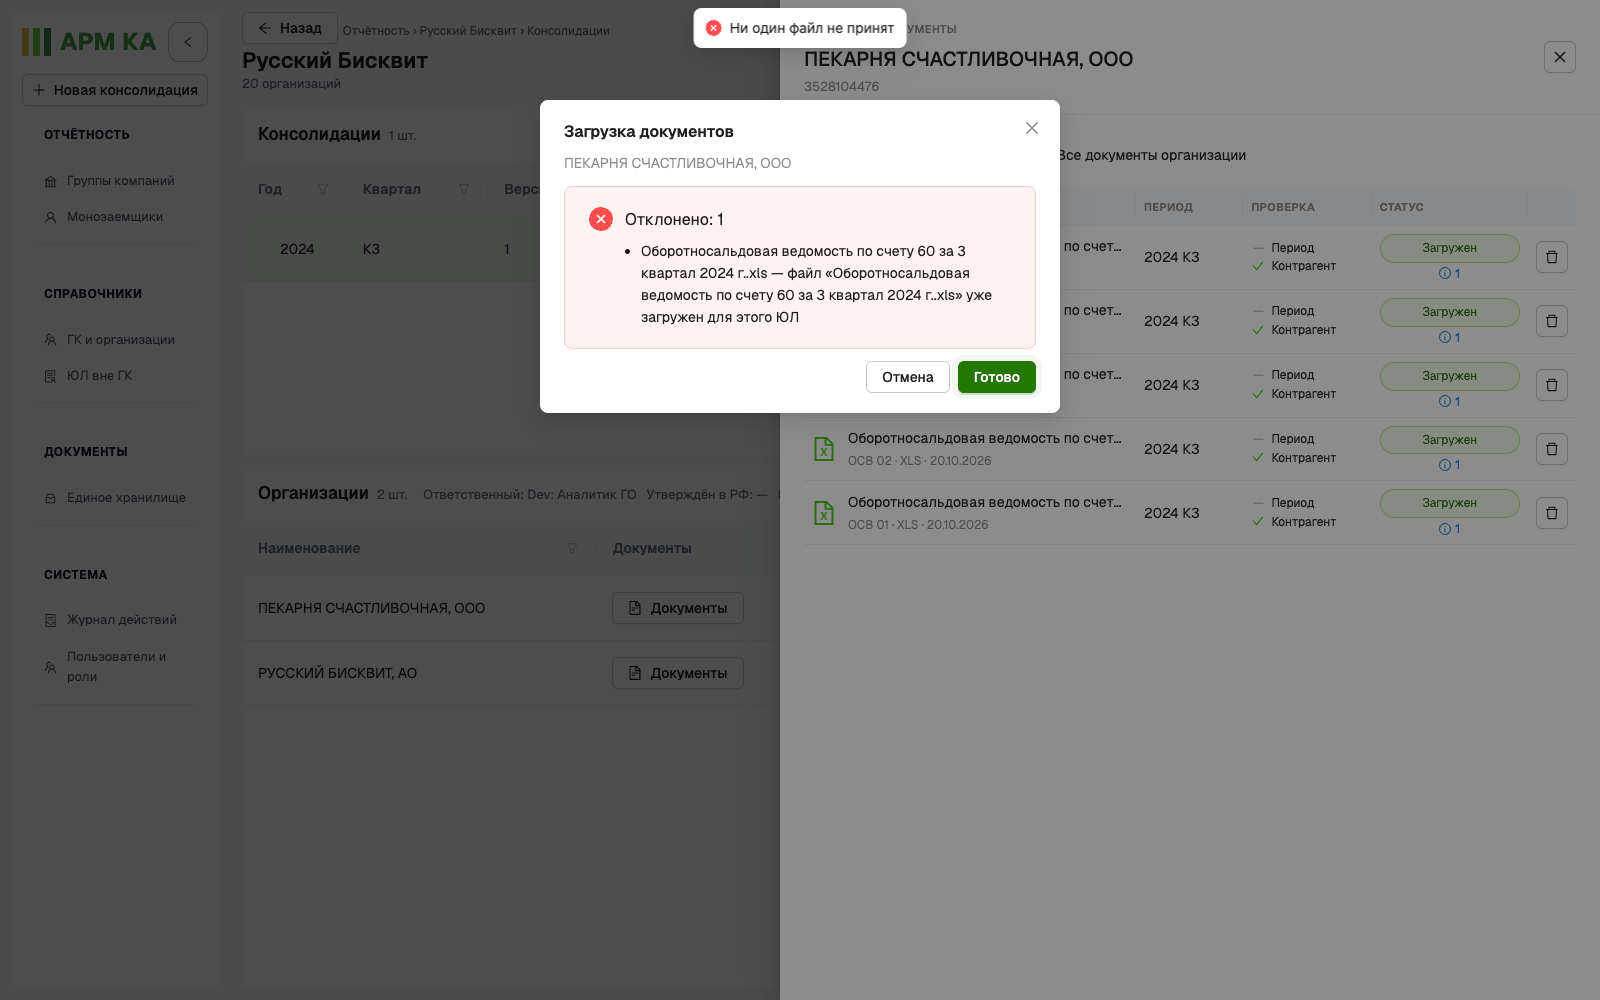Click the ОСВ 02 Excel file icon
Image resolution: width=1600 pixels, height=1000 pixels.
pos(824,449)
